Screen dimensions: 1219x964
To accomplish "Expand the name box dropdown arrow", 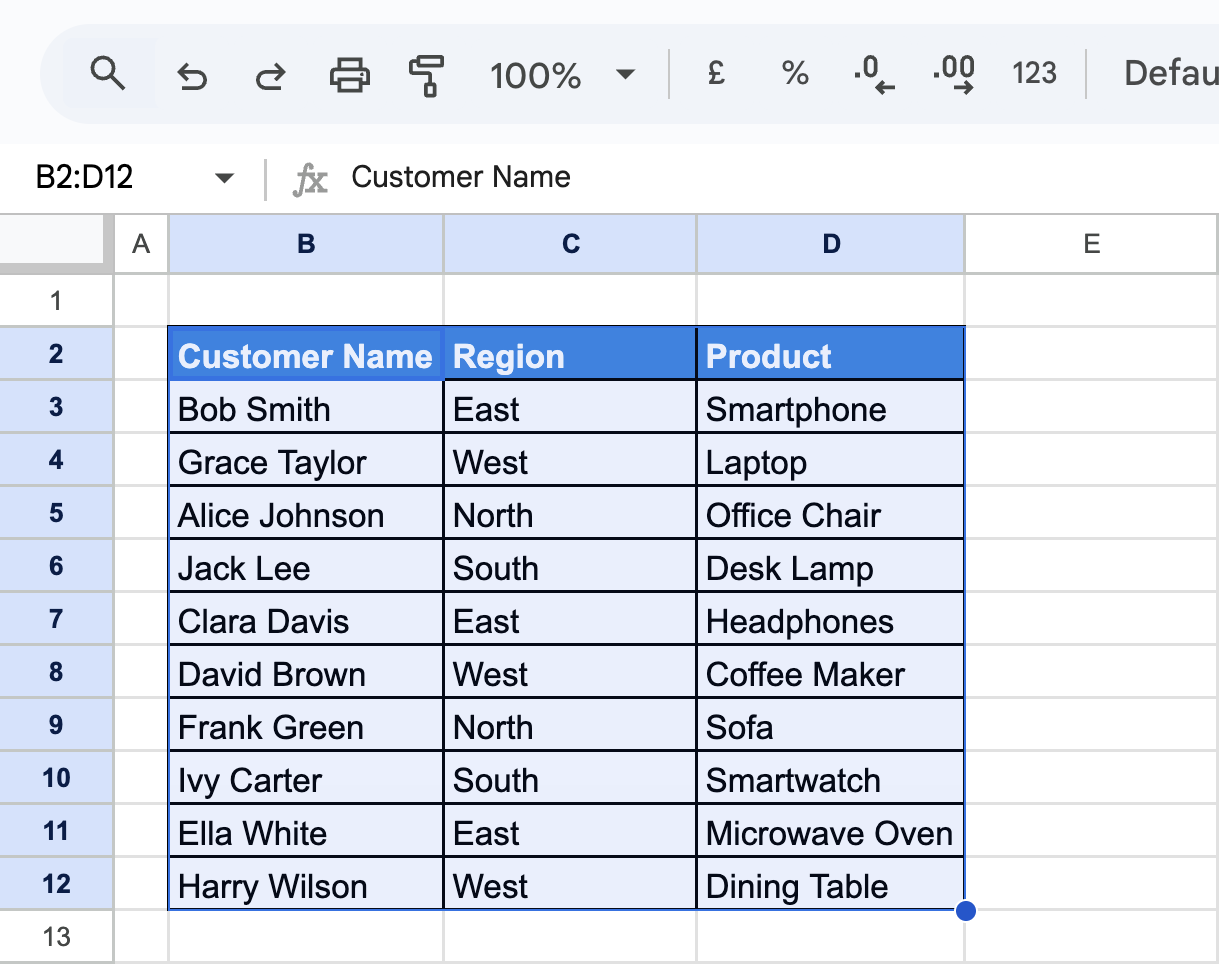I will point(224,179).
